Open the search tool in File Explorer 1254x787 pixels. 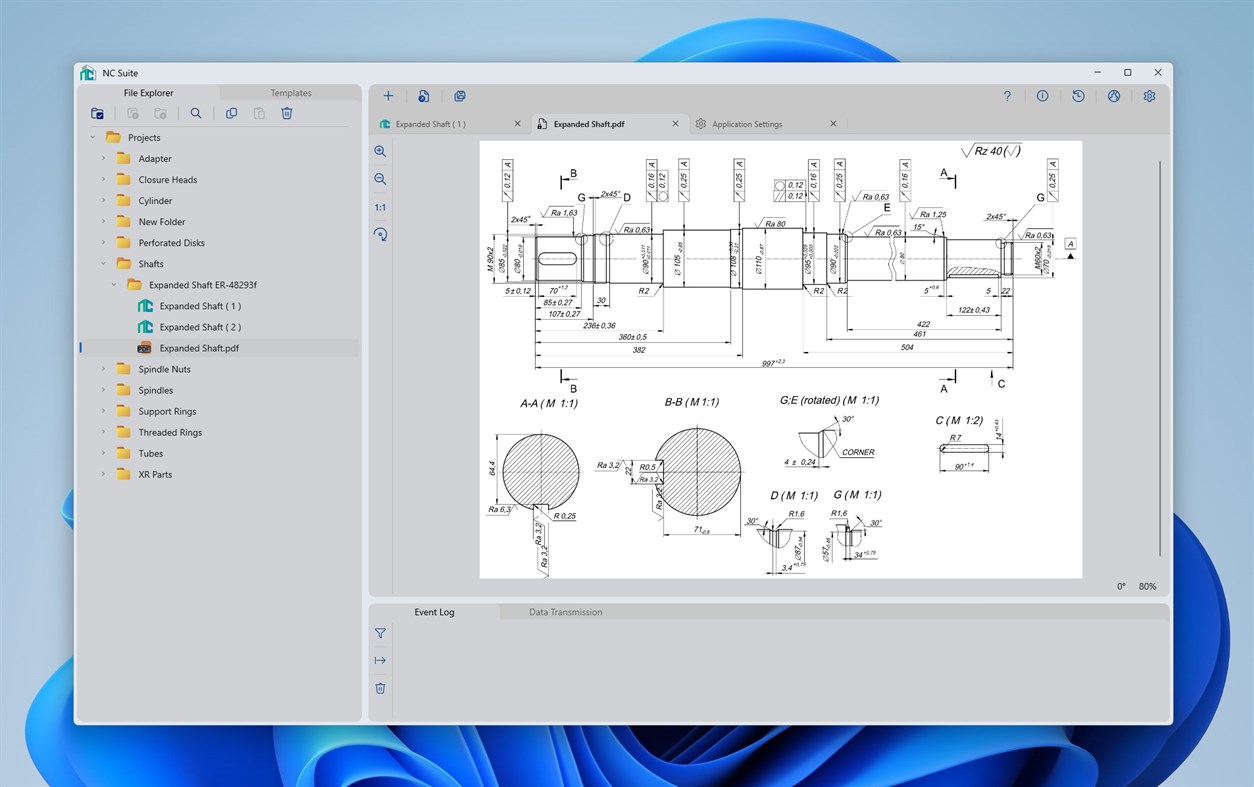point(196,113)
